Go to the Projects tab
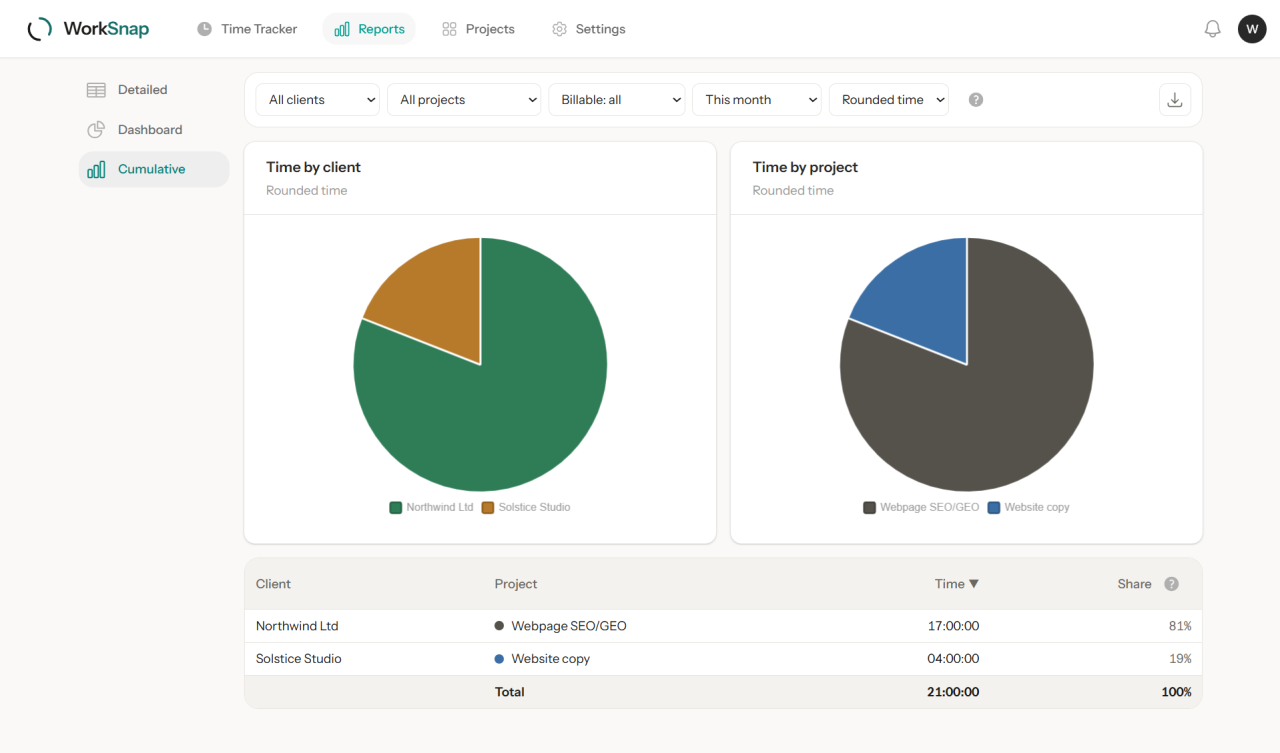 pos(478,29)
